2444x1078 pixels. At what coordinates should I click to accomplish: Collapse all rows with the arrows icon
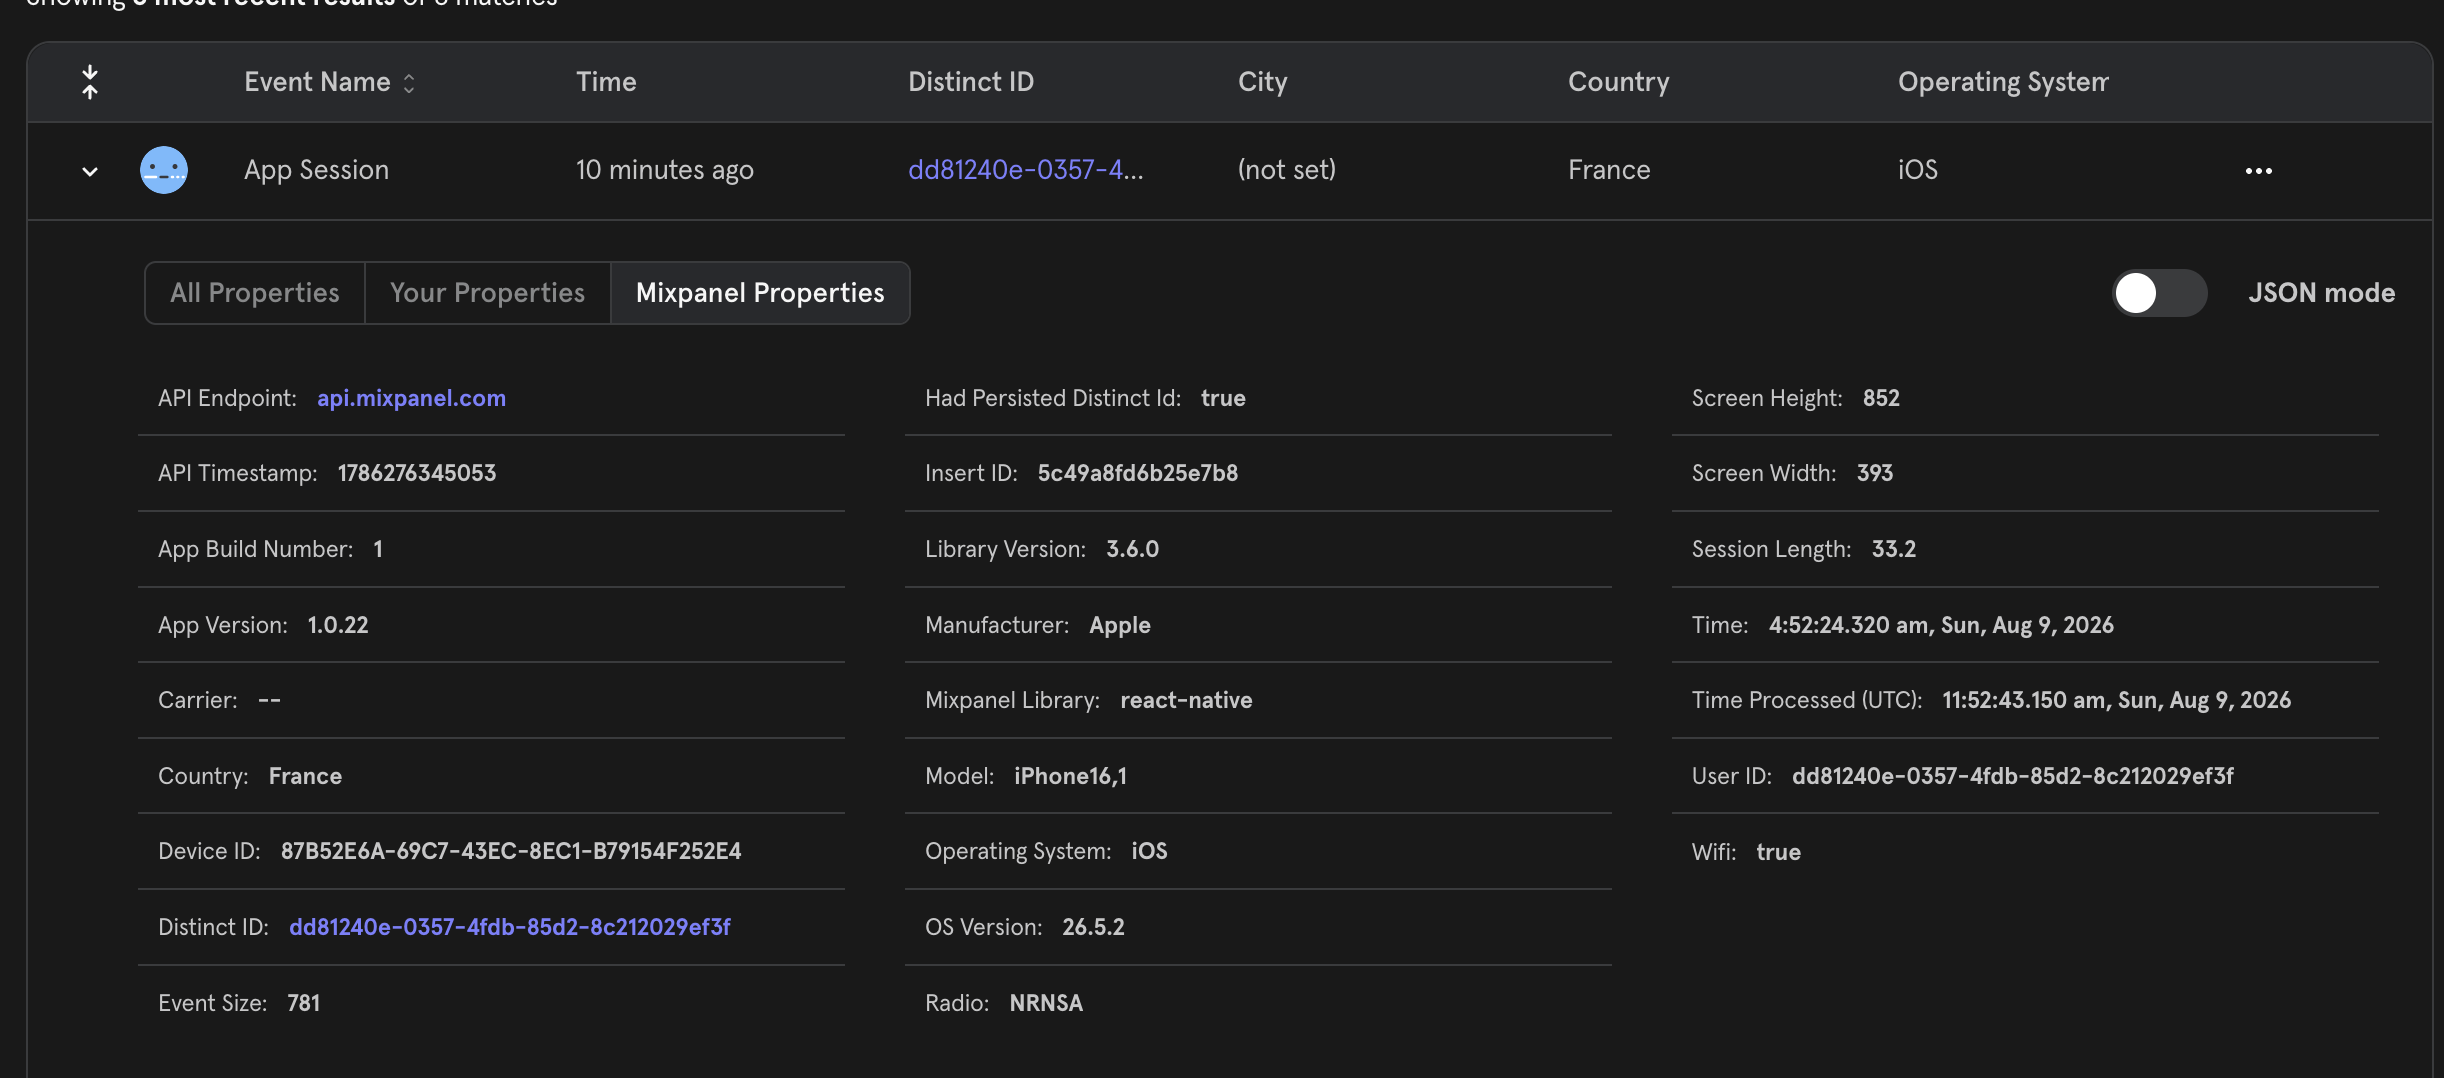90,82
